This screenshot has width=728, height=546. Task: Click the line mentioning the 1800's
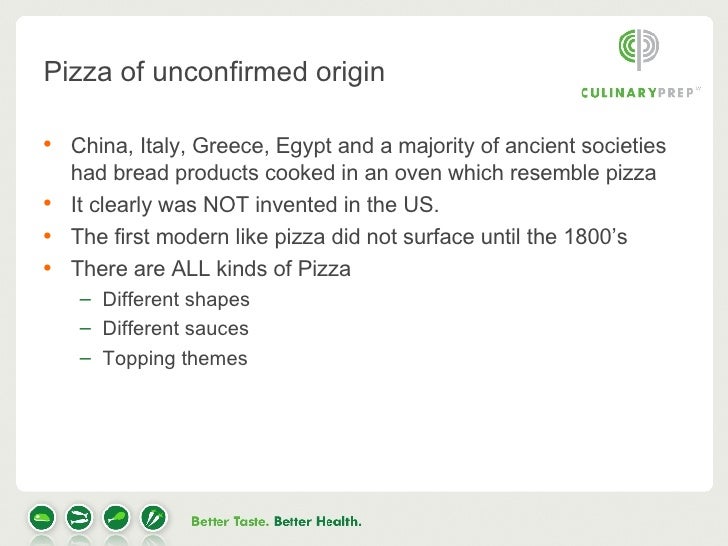[349, 237]
